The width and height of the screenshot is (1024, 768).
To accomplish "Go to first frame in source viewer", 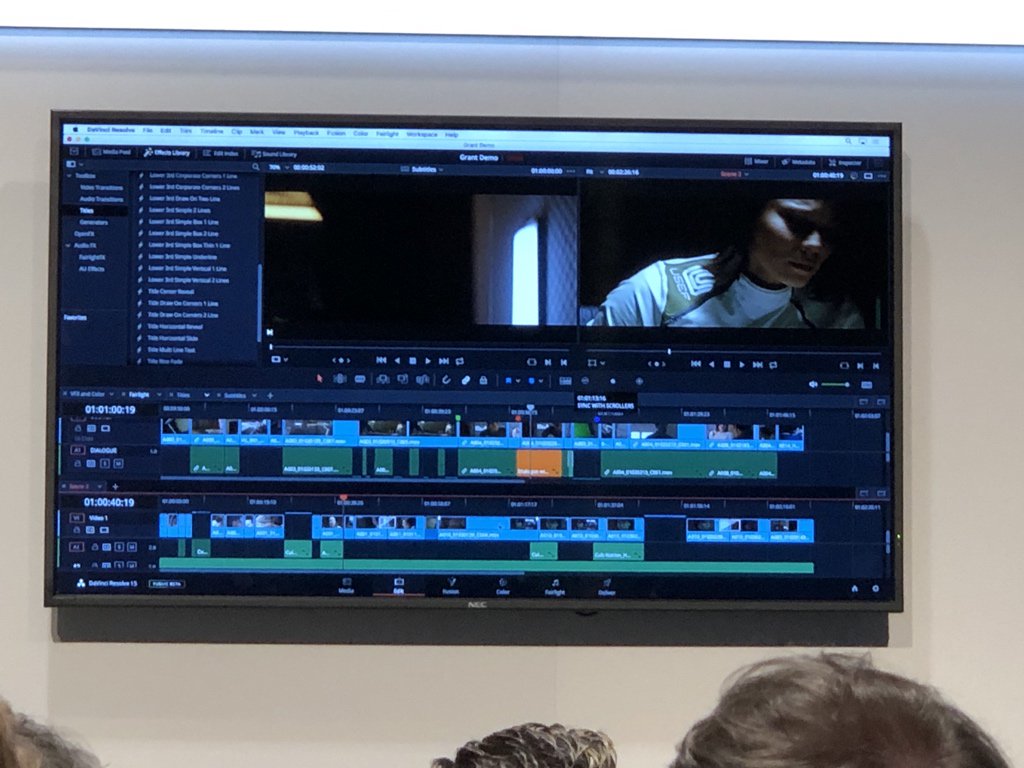I will (x=381, y=360).
